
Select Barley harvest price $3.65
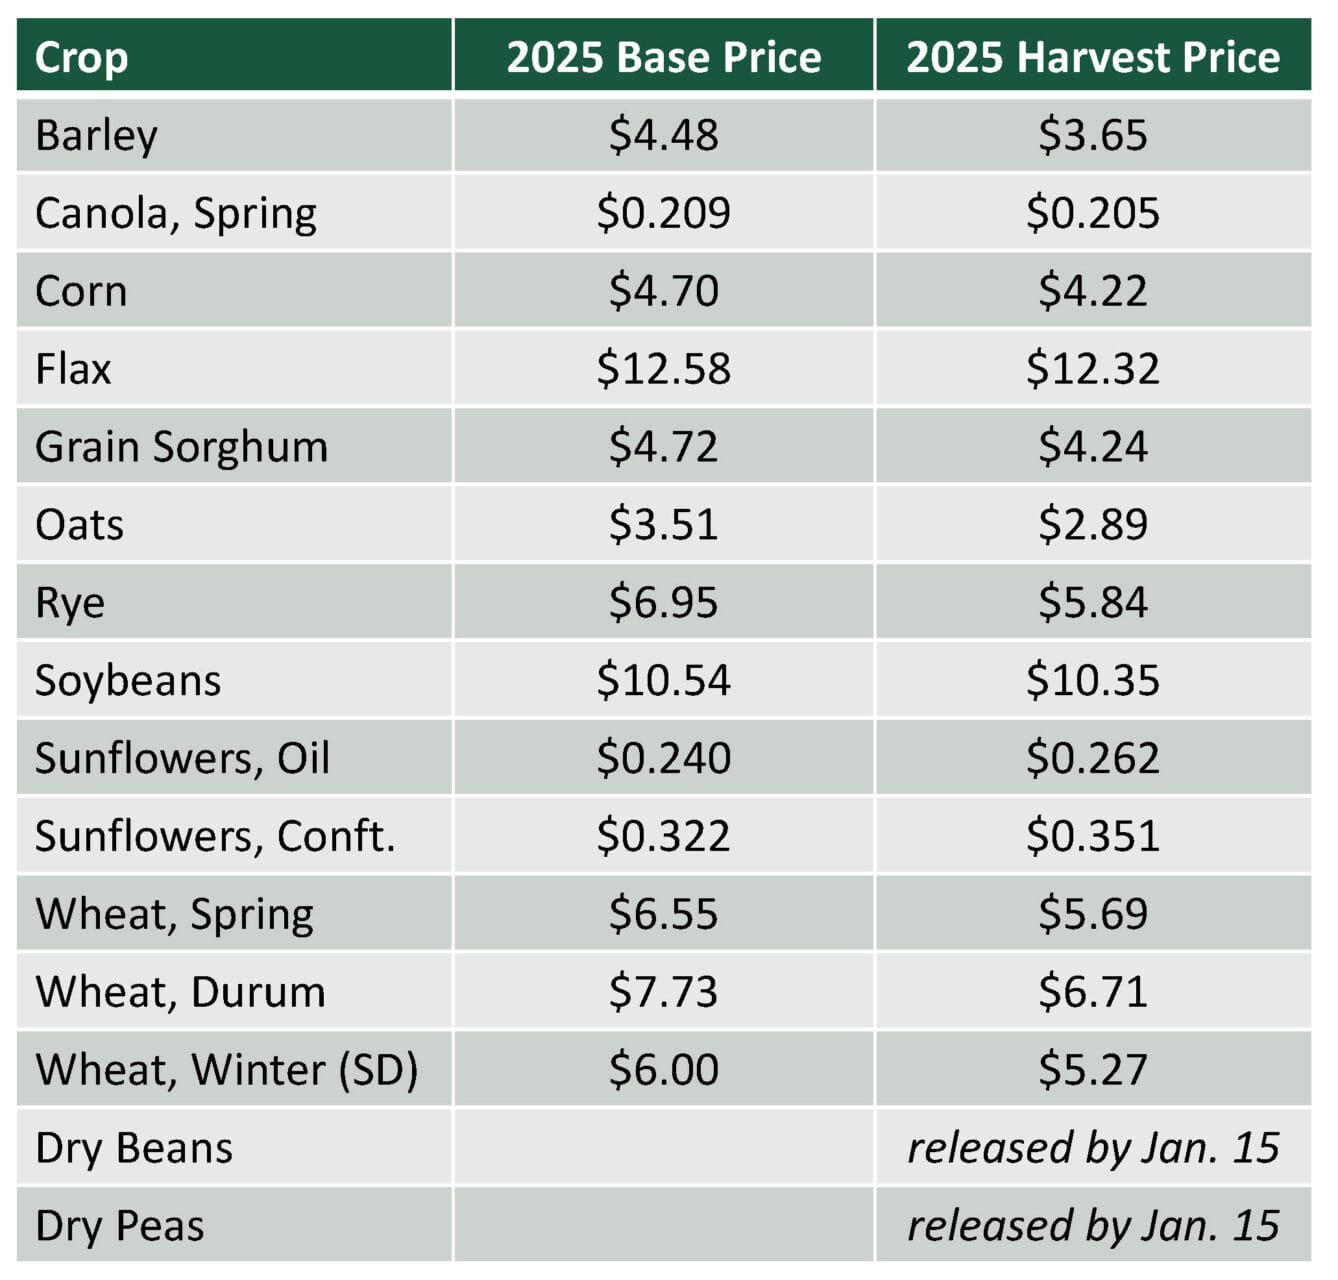(x=1092, y=136)
